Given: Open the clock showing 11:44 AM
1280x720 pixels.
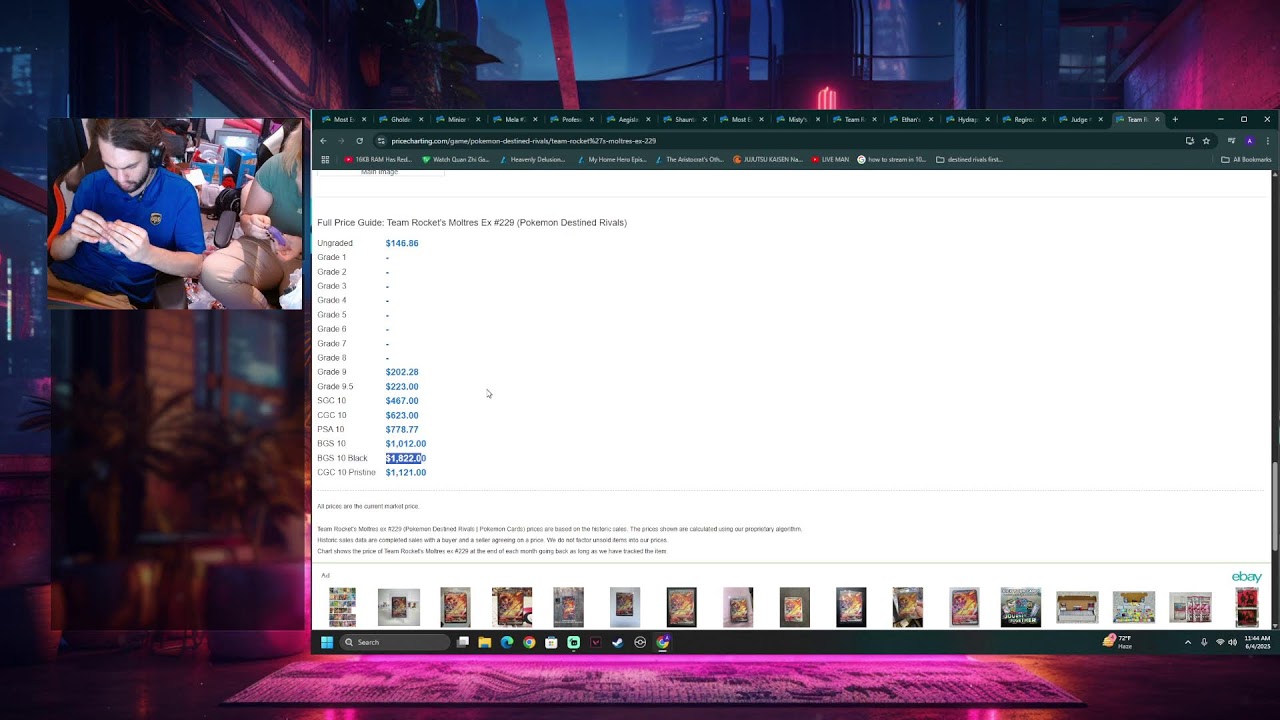Looking at the screenshot, I should [x=1257, y=642].
